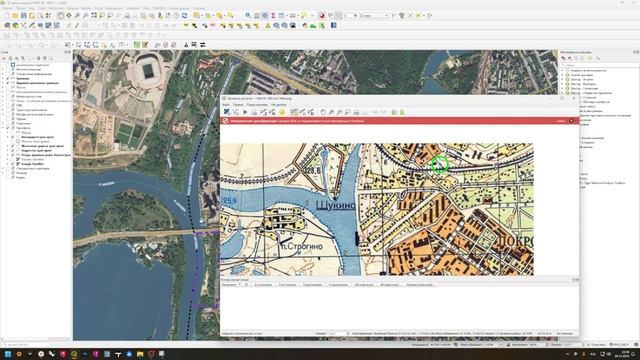Expand all groups in the Layers panel

click(39, 58)
